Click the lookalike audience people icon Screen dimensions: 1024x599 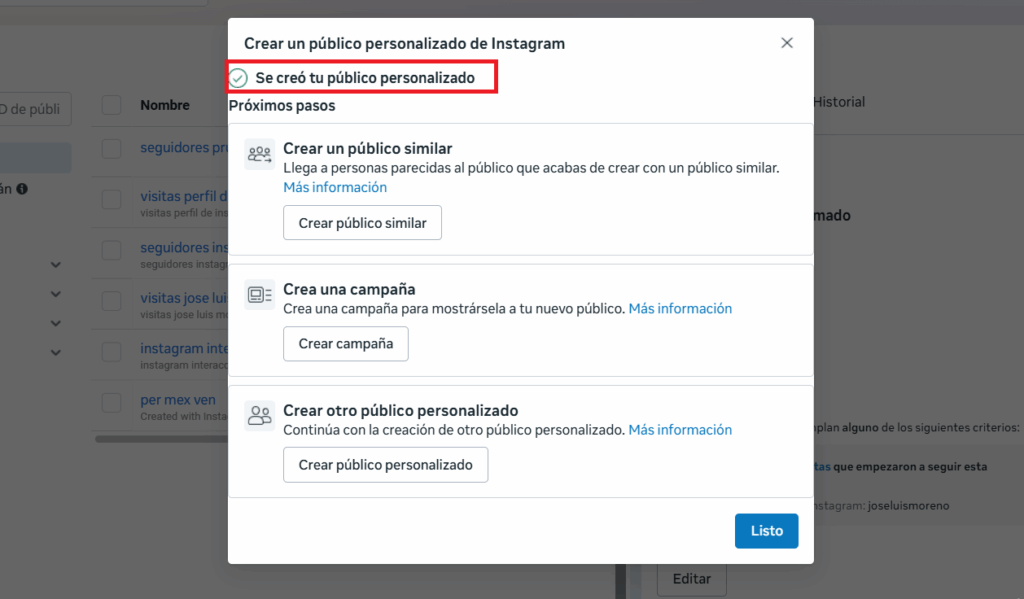pos(259,154)
